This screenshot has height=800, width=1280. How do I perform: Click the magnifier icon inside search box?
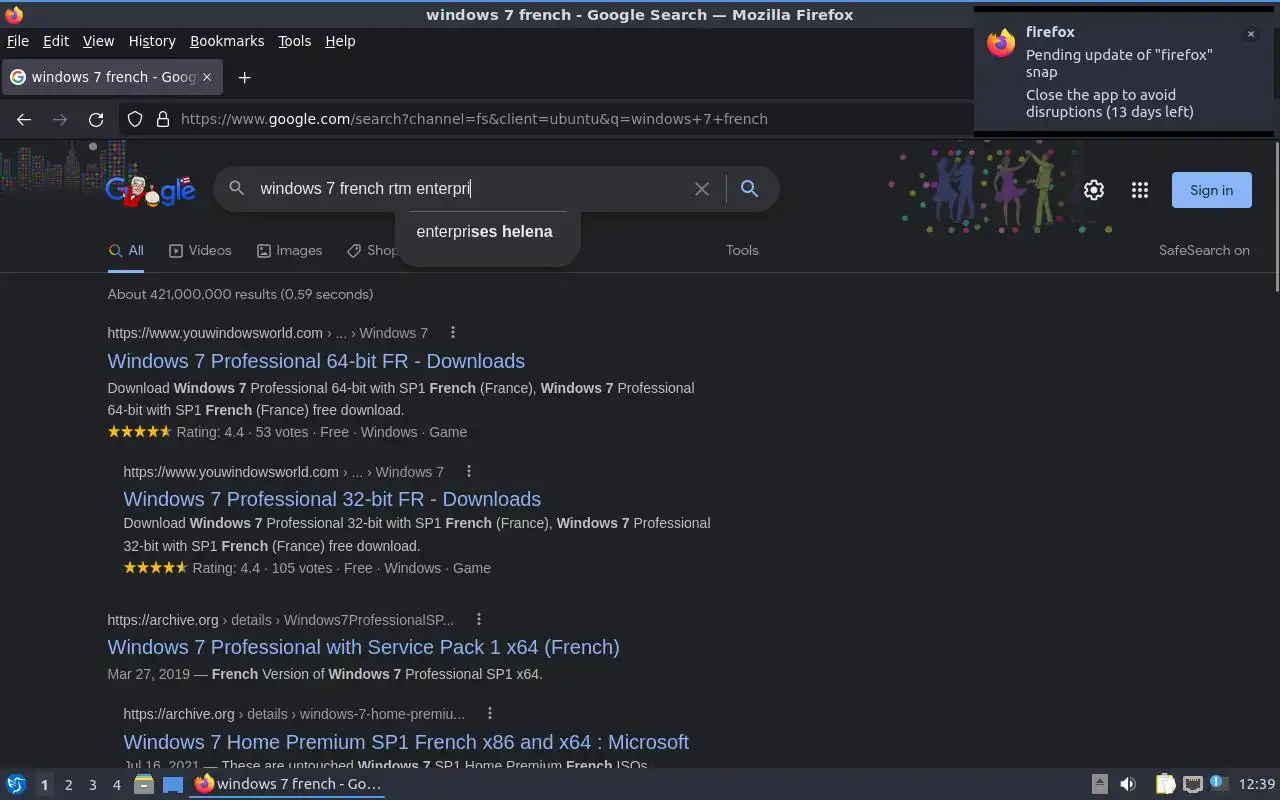point(237,188)
